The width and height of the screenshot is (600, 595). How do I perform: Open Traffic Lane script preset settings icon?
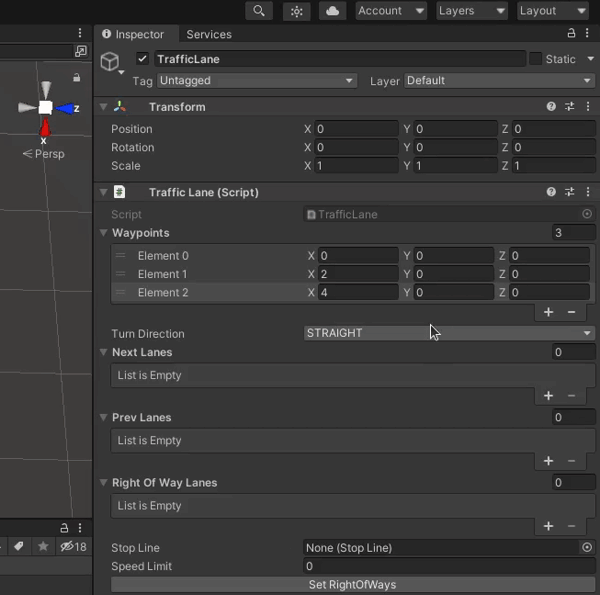tap(569, 192)
